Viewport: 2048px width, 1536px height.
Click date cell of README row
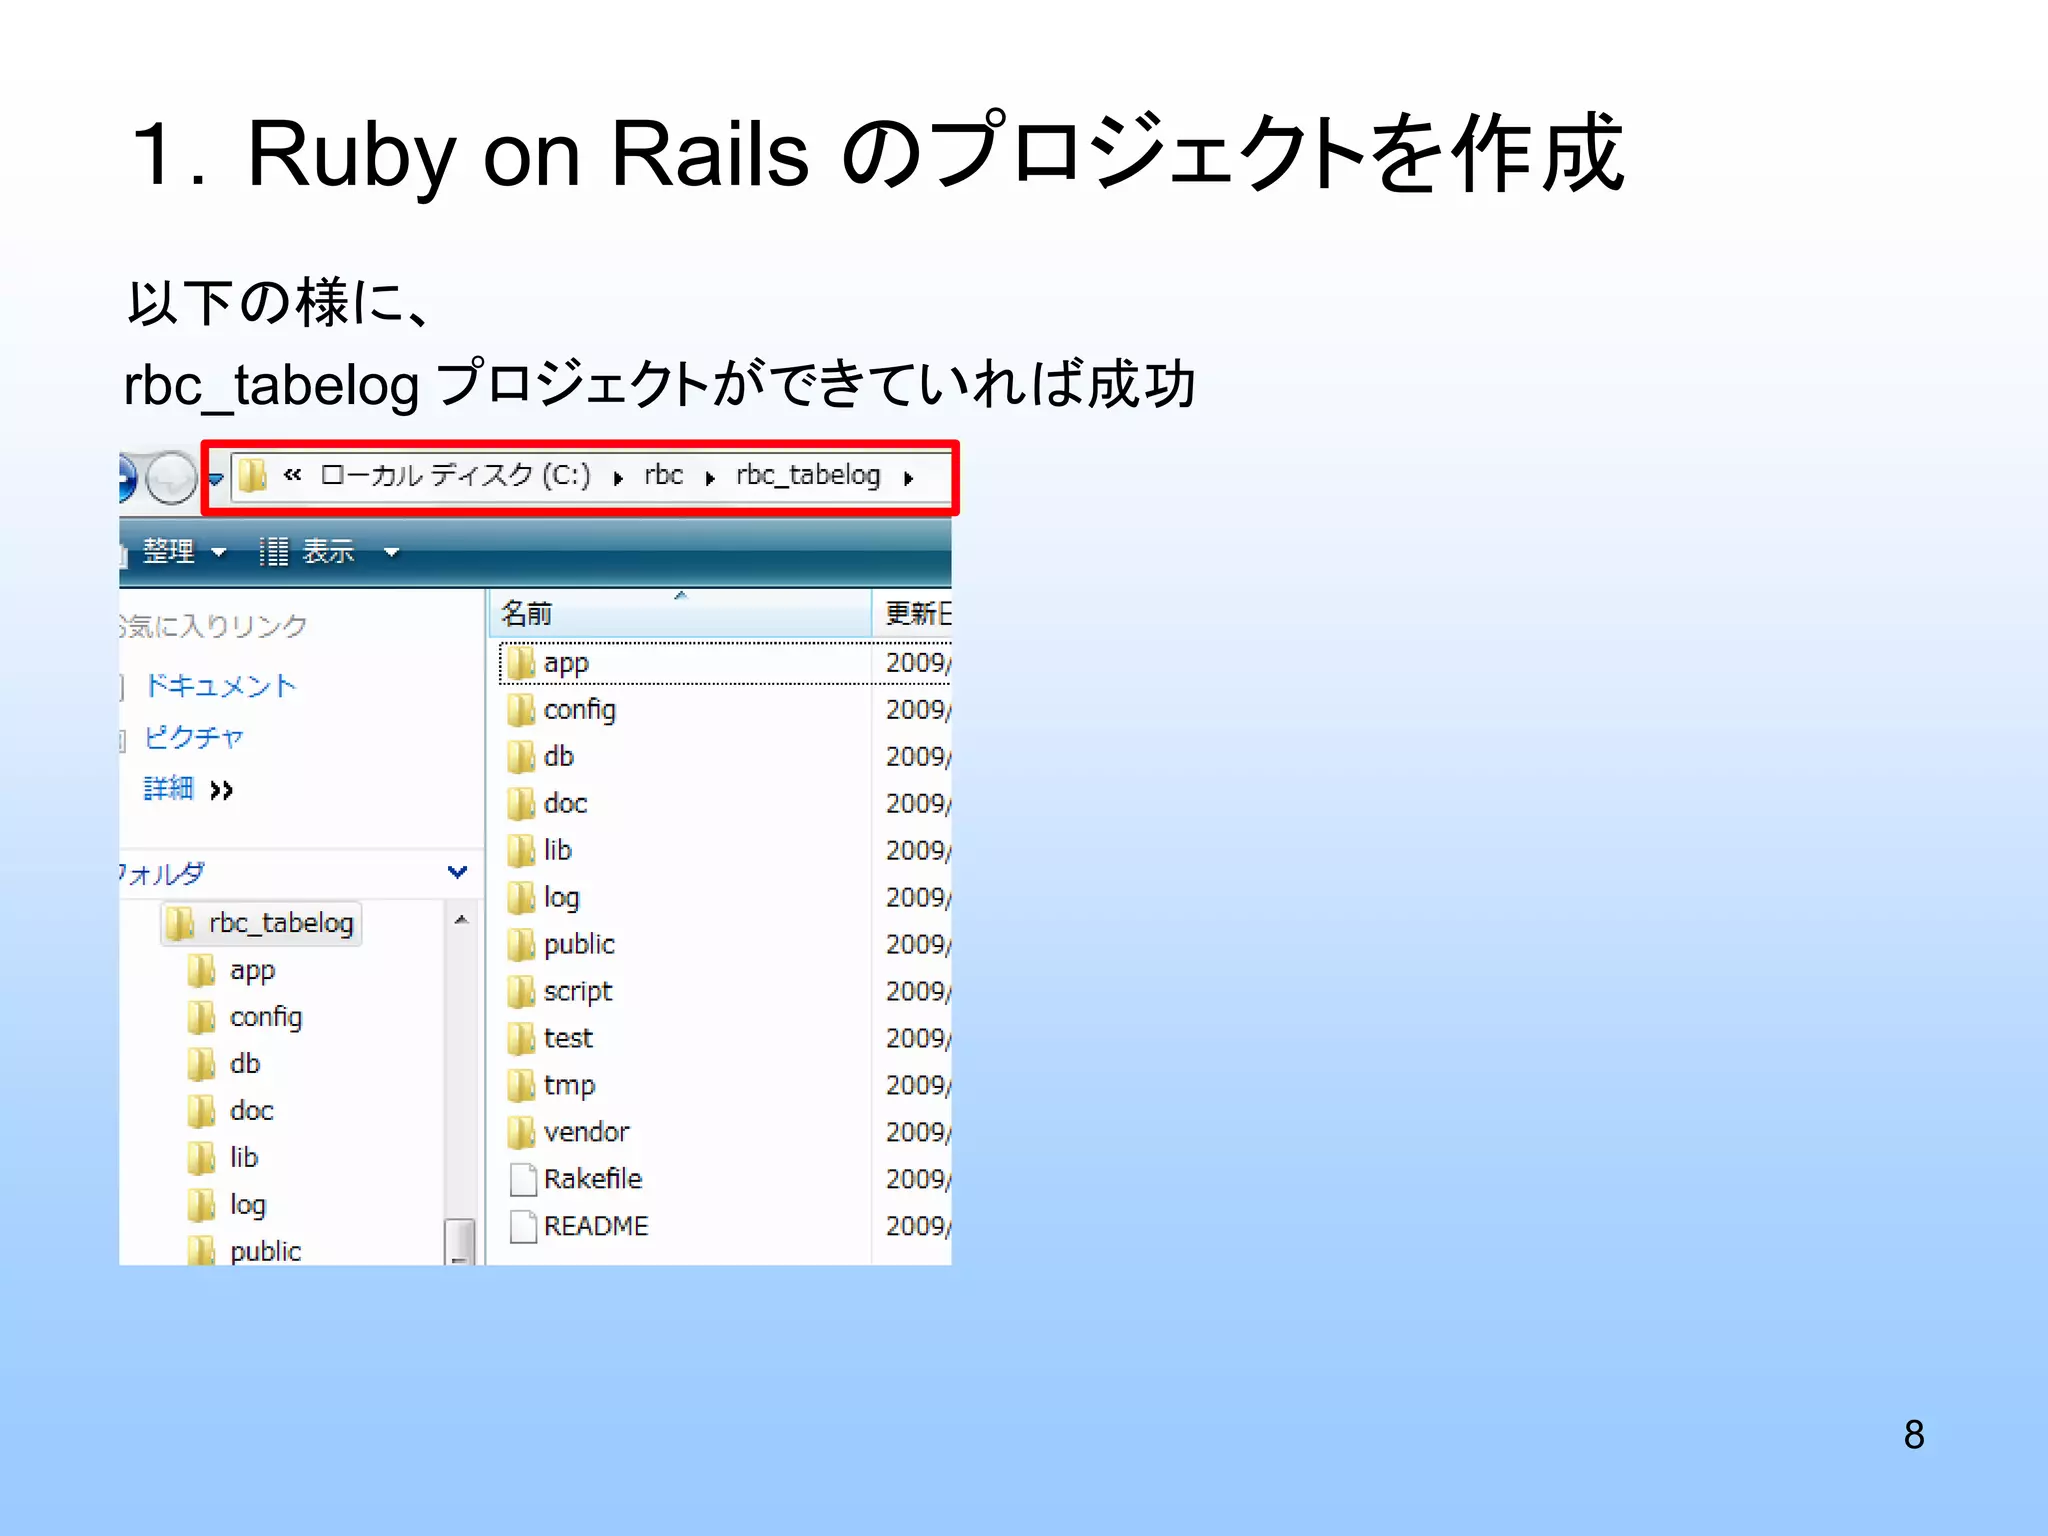click(x=918, y=1226)
